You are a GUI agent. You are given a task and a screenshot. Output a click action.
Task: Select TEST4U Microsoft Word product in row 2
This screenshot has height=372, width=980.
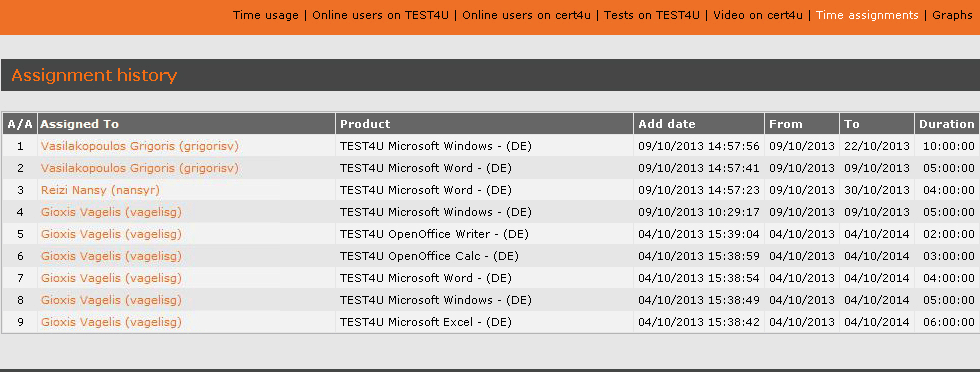tap(426, 168)
